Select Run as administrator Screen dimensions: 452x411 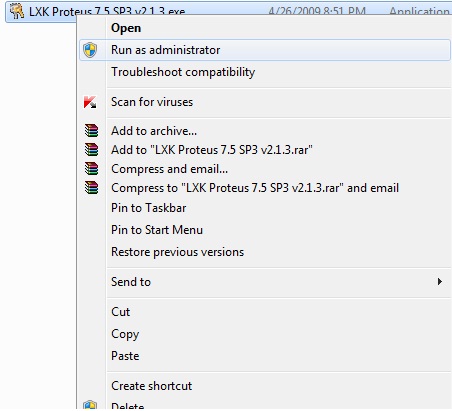(x=265, y=50)
